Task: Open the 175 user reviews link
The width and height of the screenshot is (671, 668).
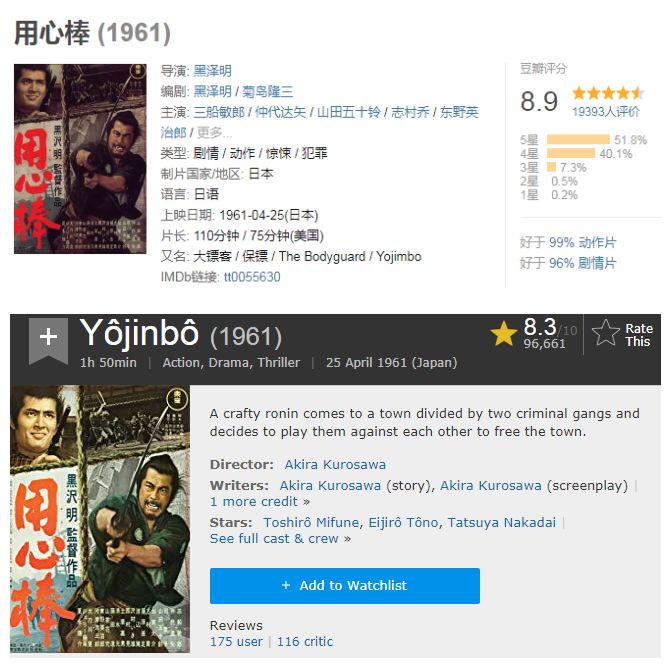Action: (236, 641)
